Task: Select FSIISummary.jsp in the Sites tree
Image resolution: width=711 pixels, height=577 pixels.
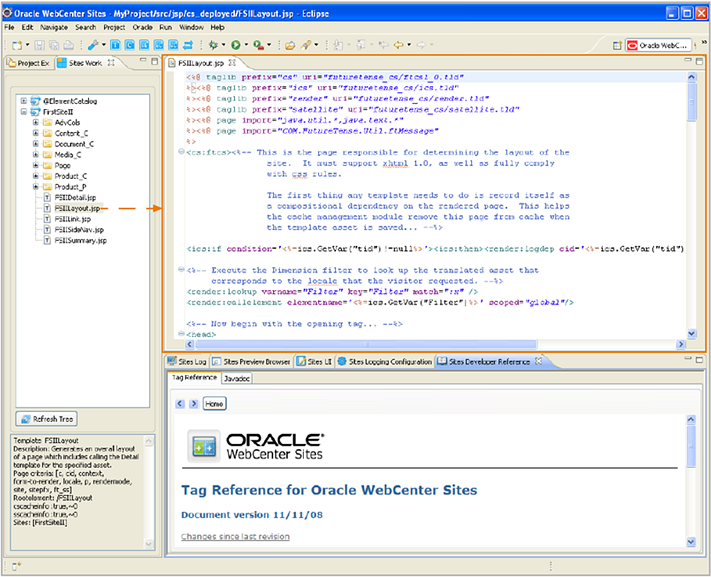Action: 79,241
